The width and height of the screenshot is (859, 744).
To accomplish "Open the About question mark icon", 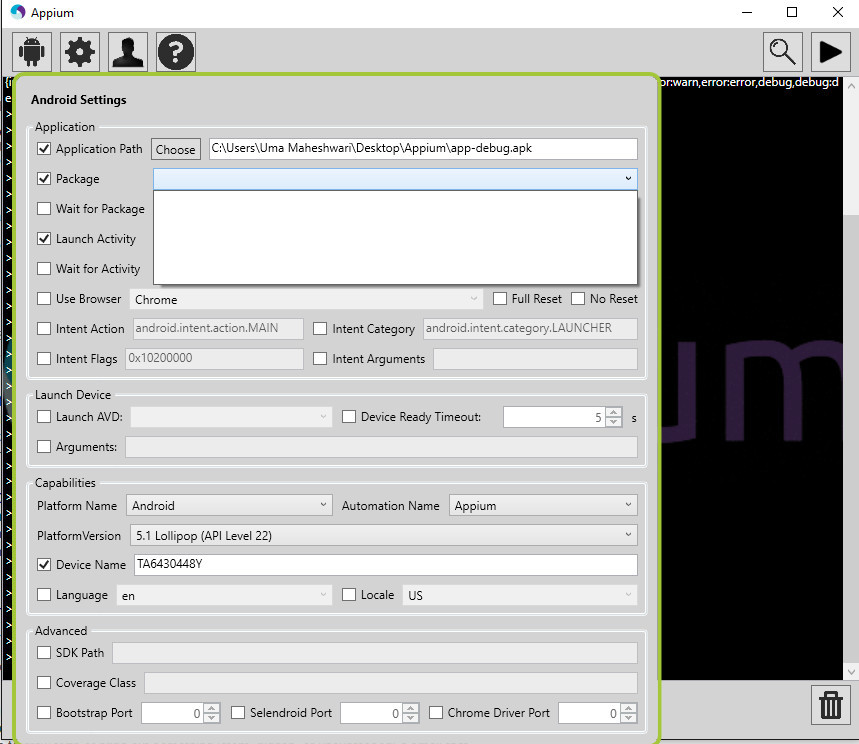I will coord(176,52).
